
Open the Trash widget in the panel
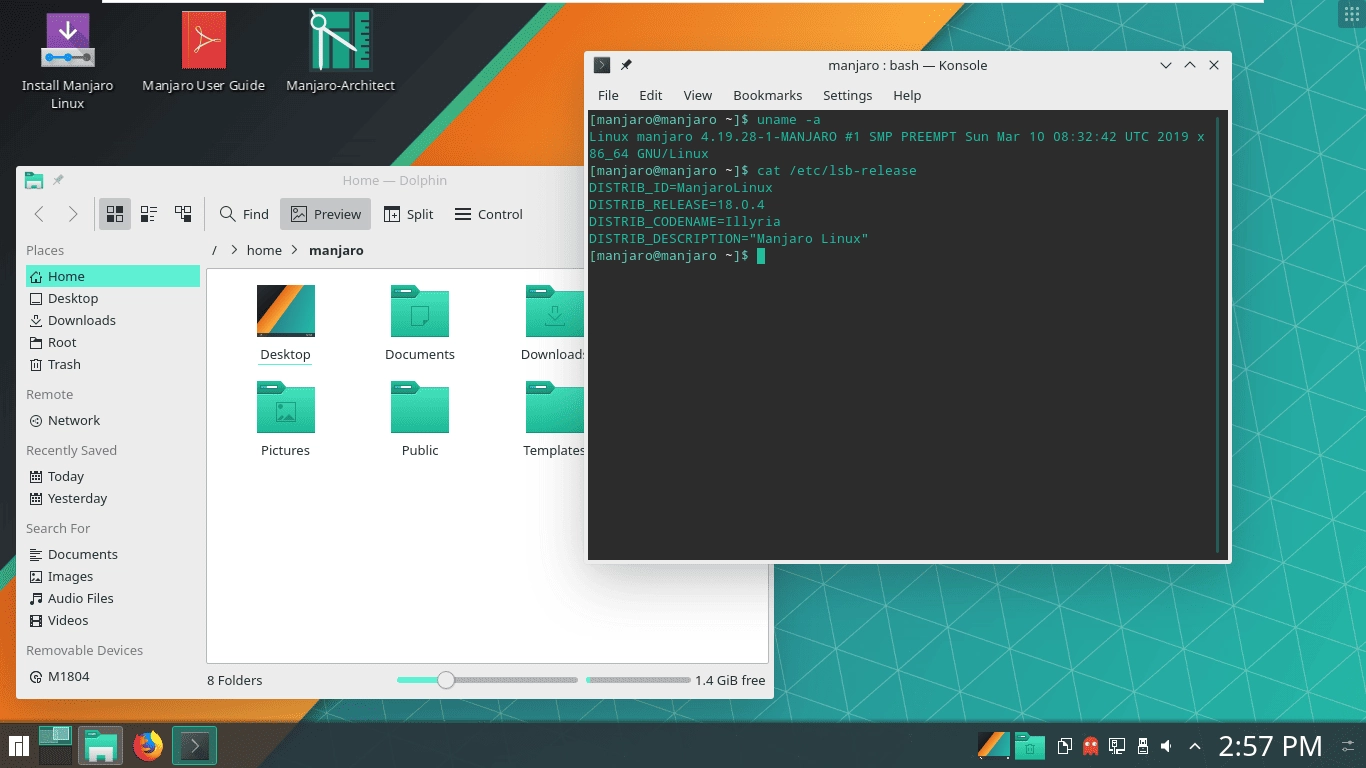click(x=1030, y=746)
